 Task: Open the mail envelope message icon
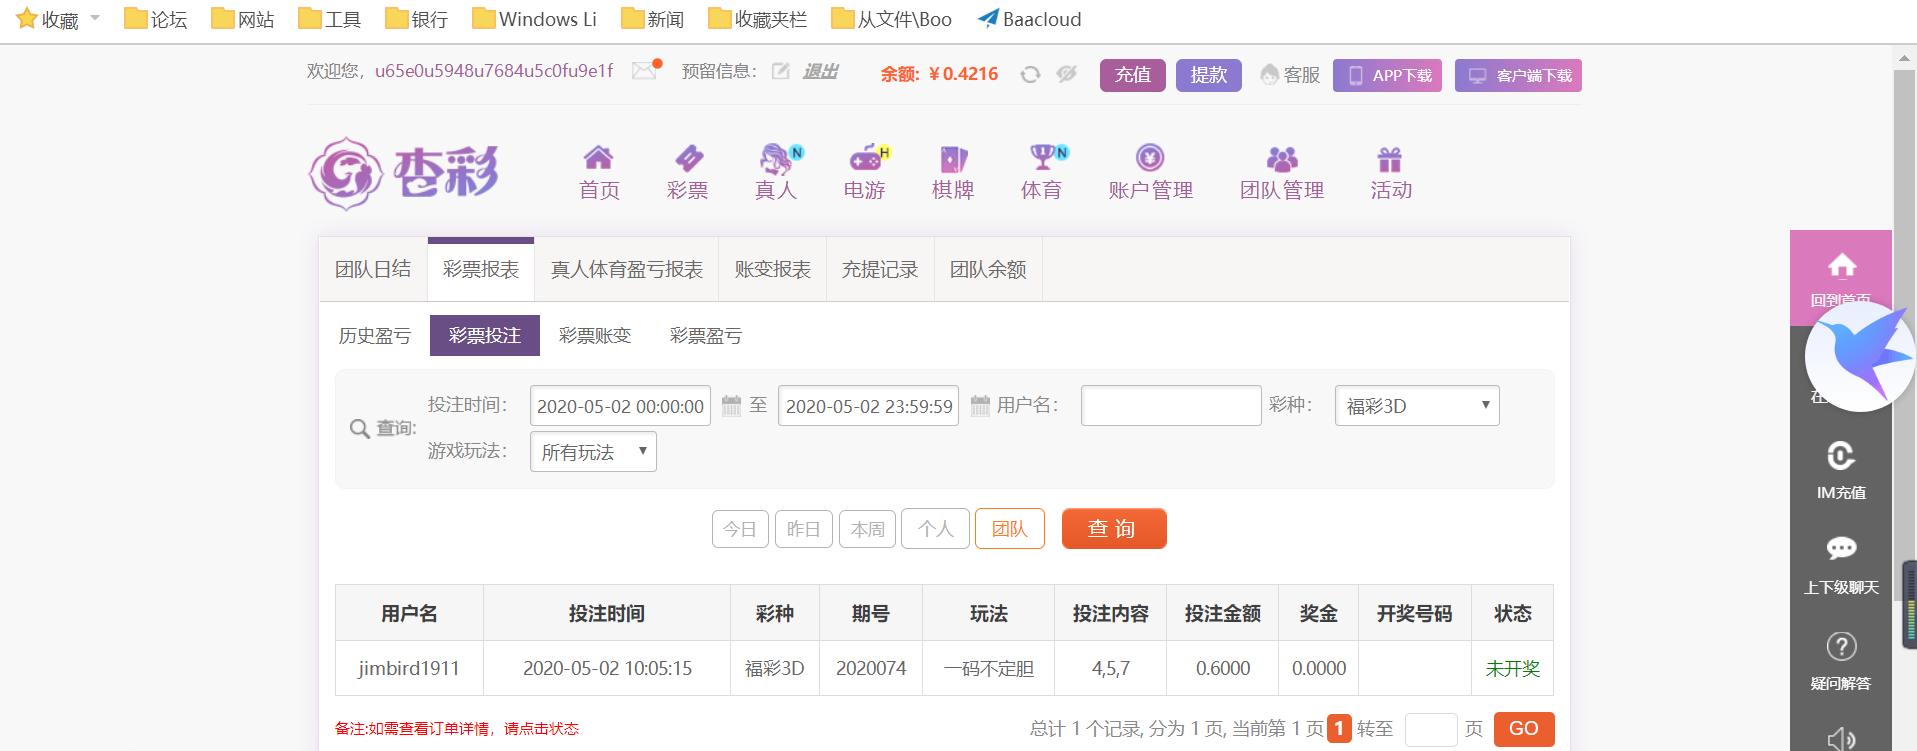pos(646,71)
